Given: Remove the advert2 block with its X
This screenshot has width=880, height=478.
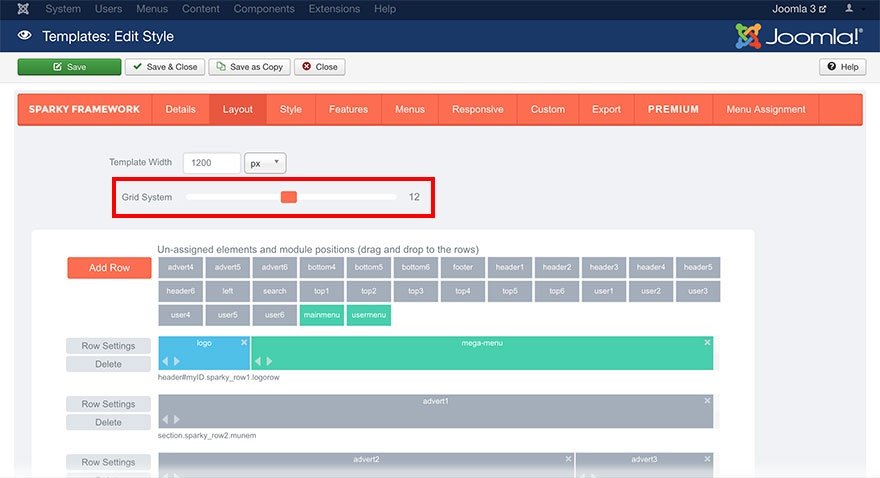Looking at the screenshot, I should point(568,459).
